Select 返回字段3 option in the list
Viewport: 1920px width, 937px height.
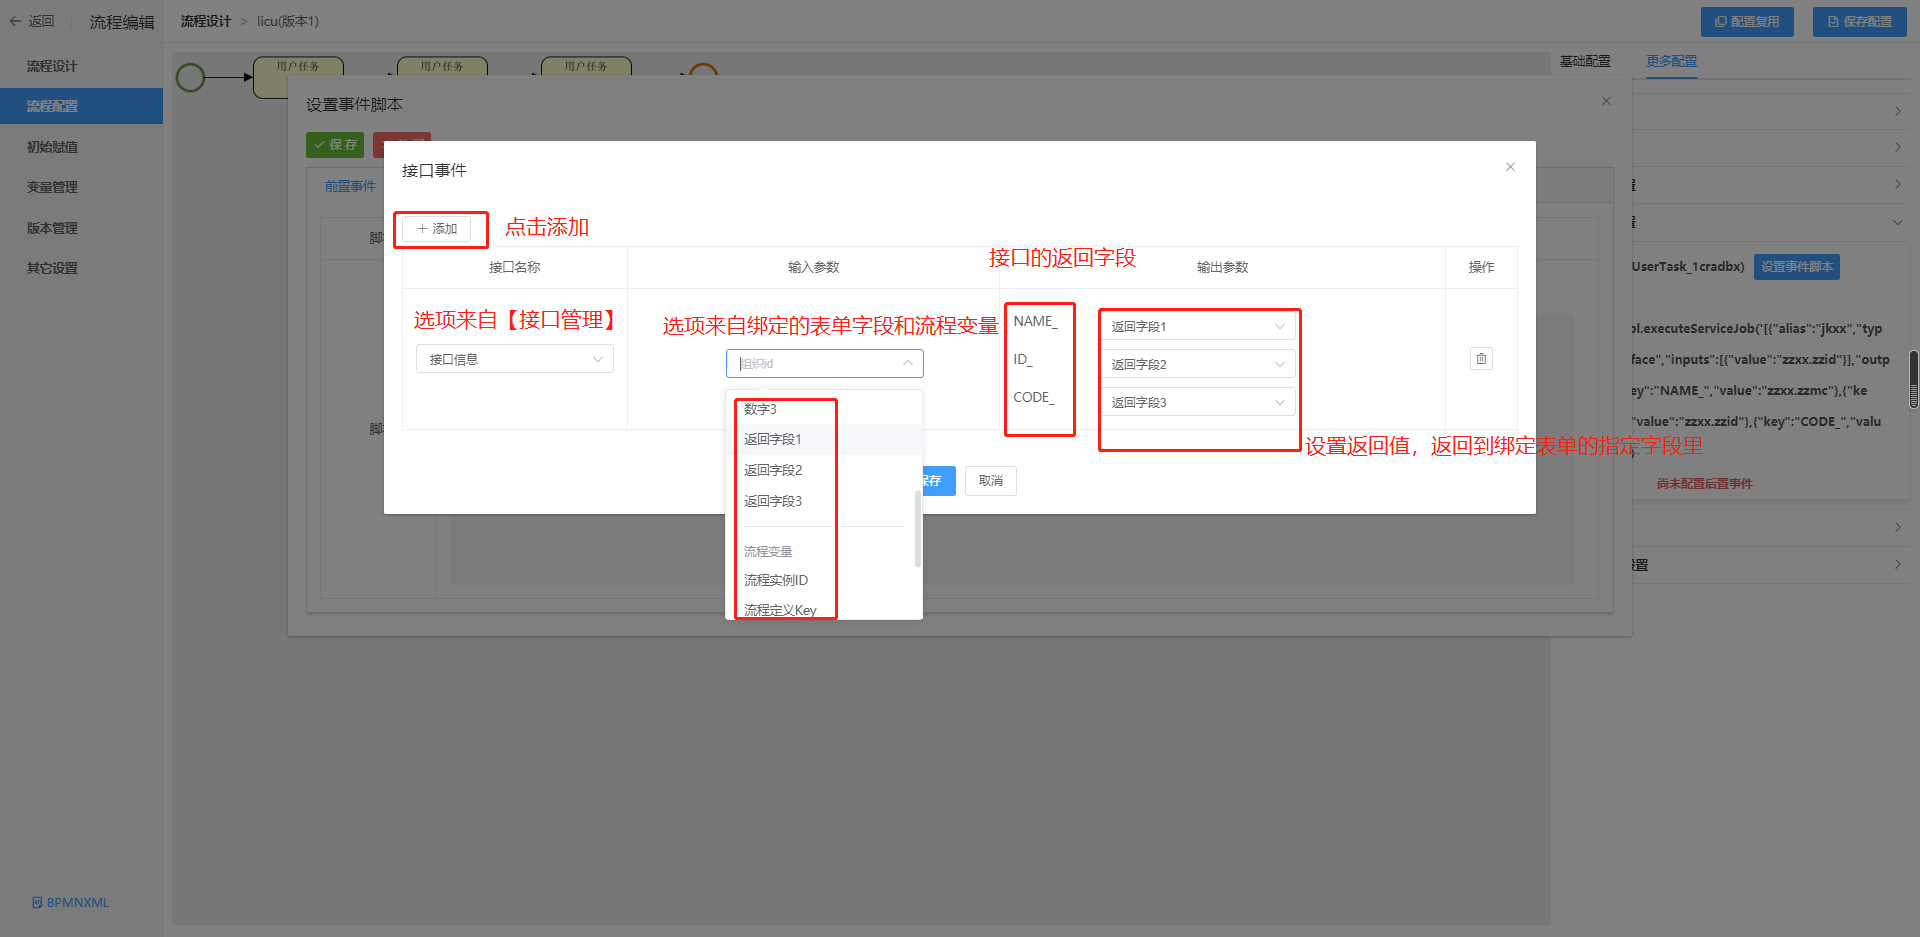773,501
